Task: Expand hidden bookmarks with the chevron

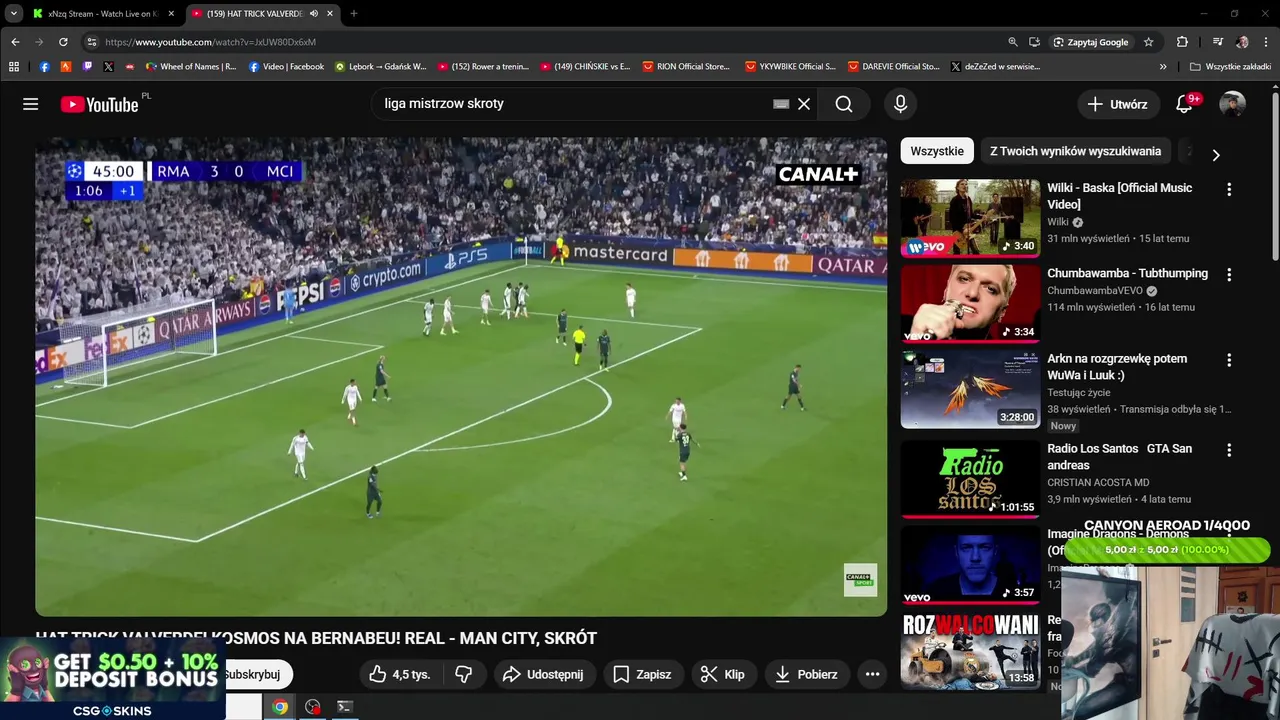Action: 1163,67
